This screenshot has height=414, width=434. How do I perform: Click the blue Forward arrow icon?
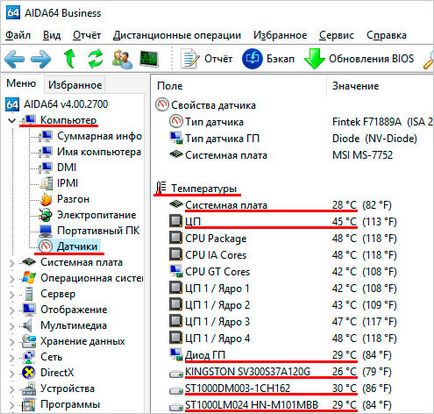[x=41, y=59]
